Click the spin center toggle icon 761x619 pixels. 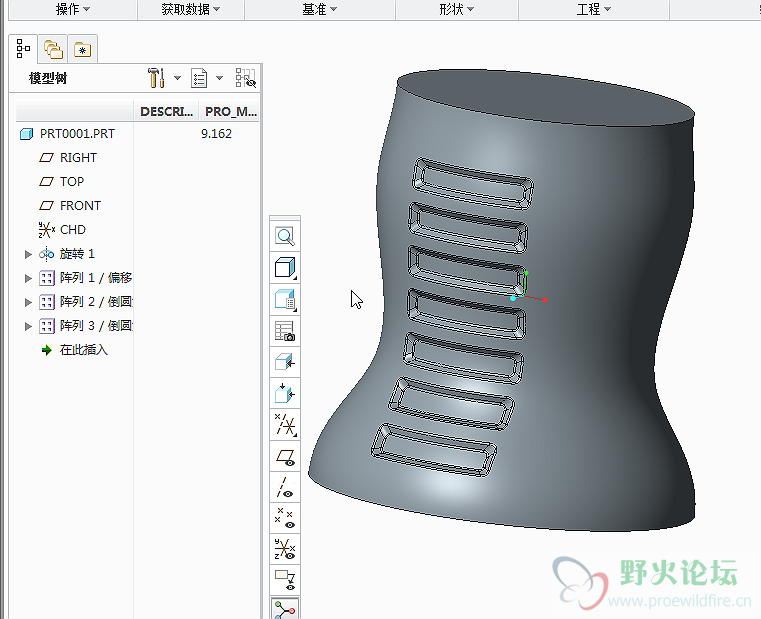(x=285, y=609)
